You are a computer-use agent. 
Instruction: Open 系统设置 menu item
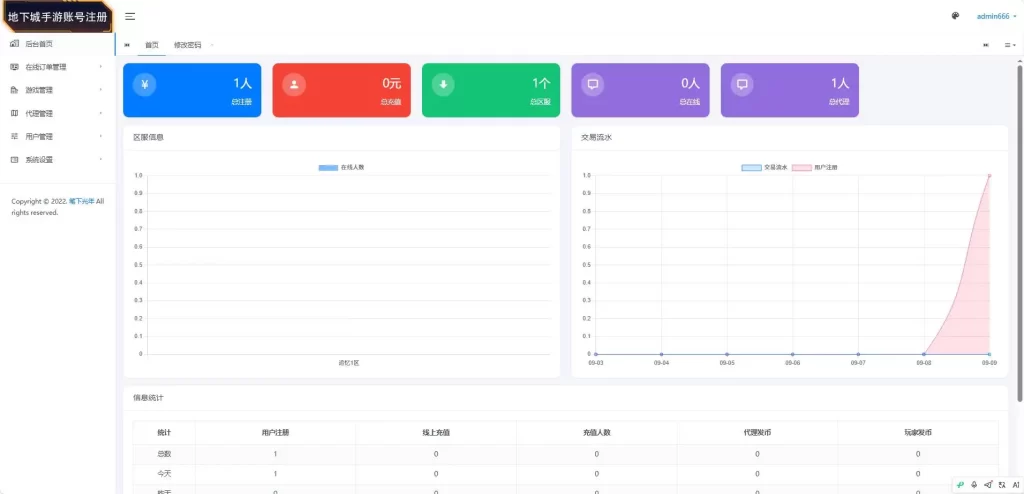click(57, 159)
